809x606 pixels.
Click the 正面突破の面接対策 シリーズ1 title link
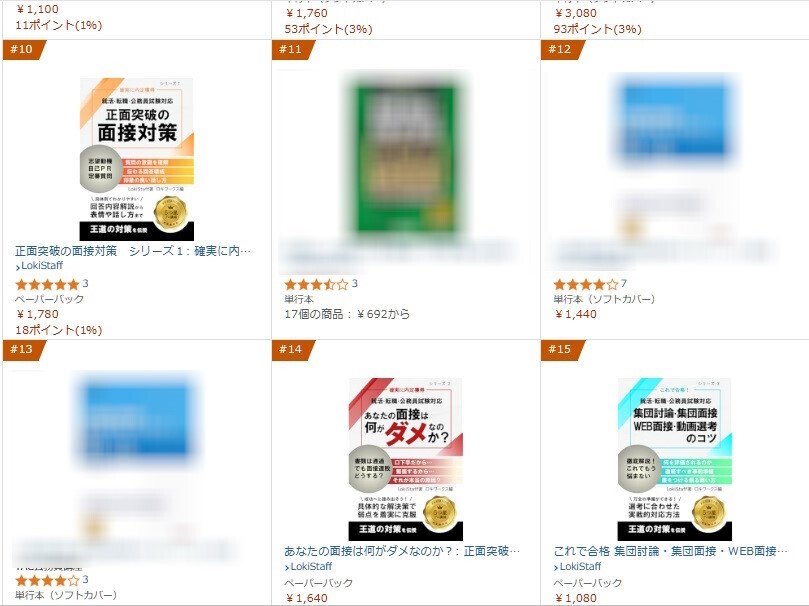133,251
